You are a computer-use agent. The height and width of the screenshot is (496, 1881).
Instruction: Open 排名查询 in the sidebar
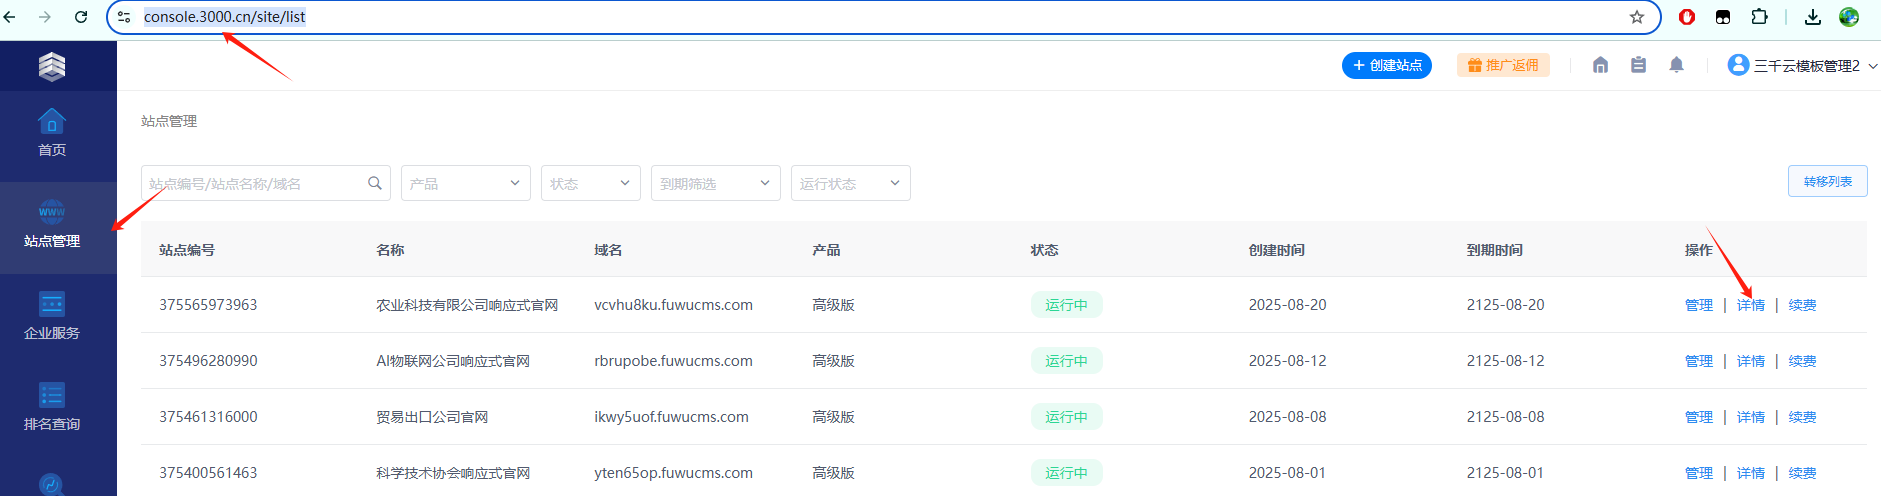pos(52,408)
